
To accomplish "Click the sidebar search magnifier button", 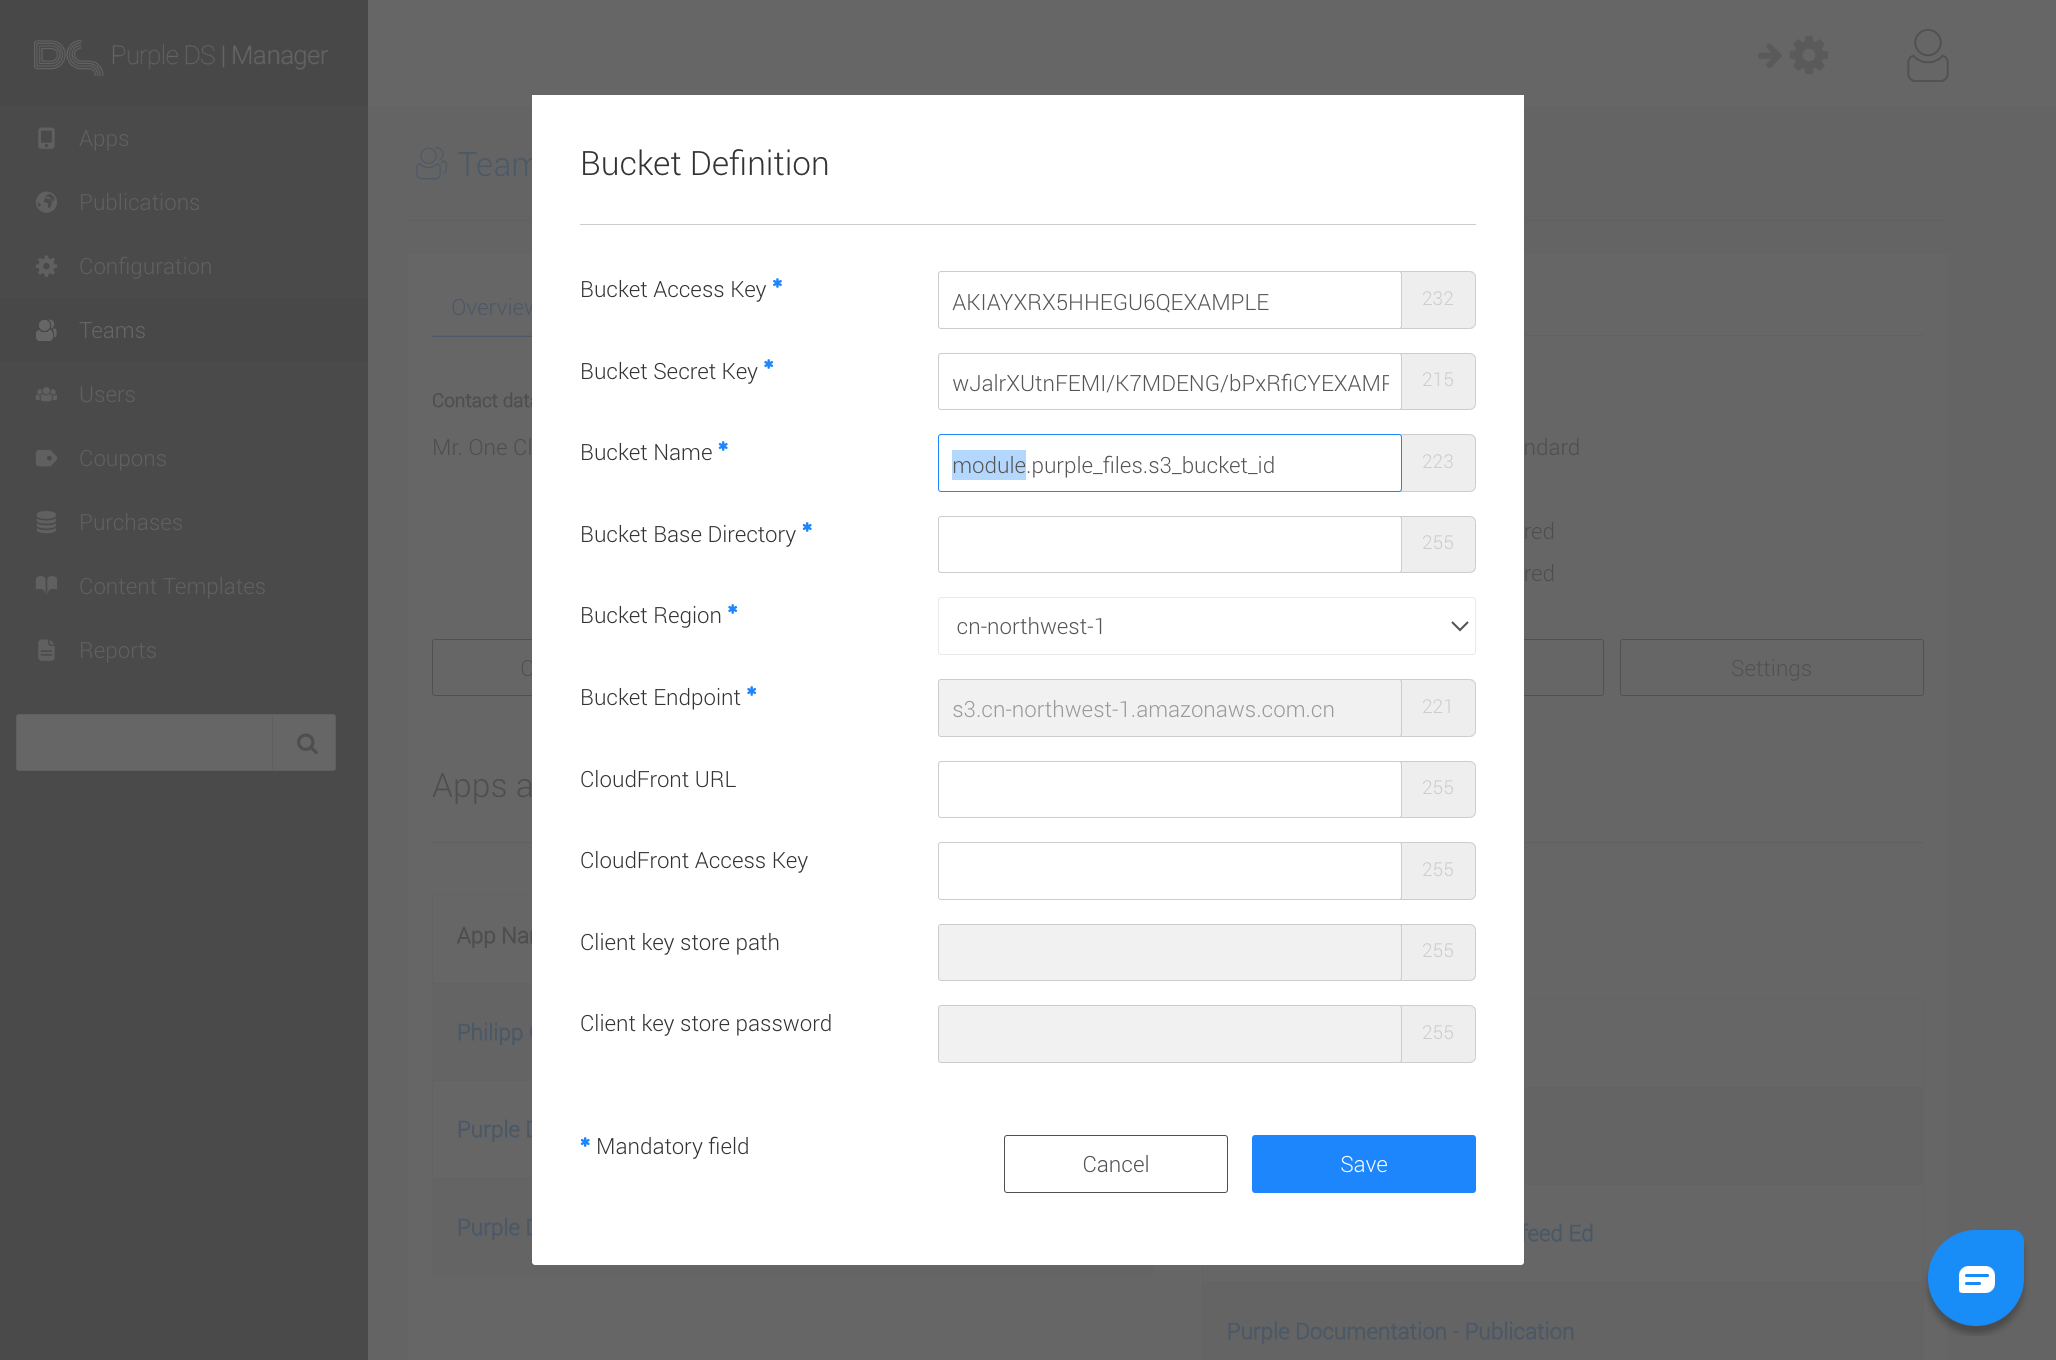I will [306, 743].
